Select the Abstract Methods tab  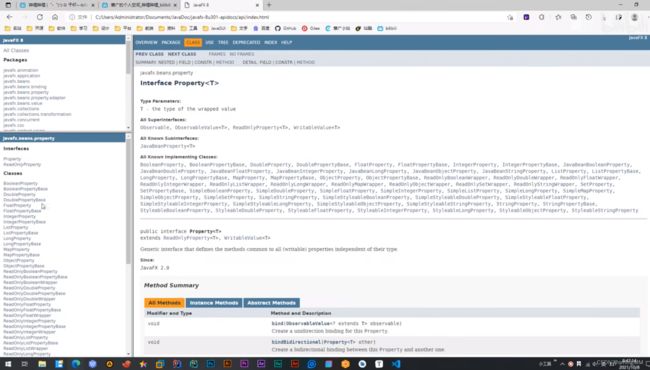pyautogui.click(x=272, y=303)
